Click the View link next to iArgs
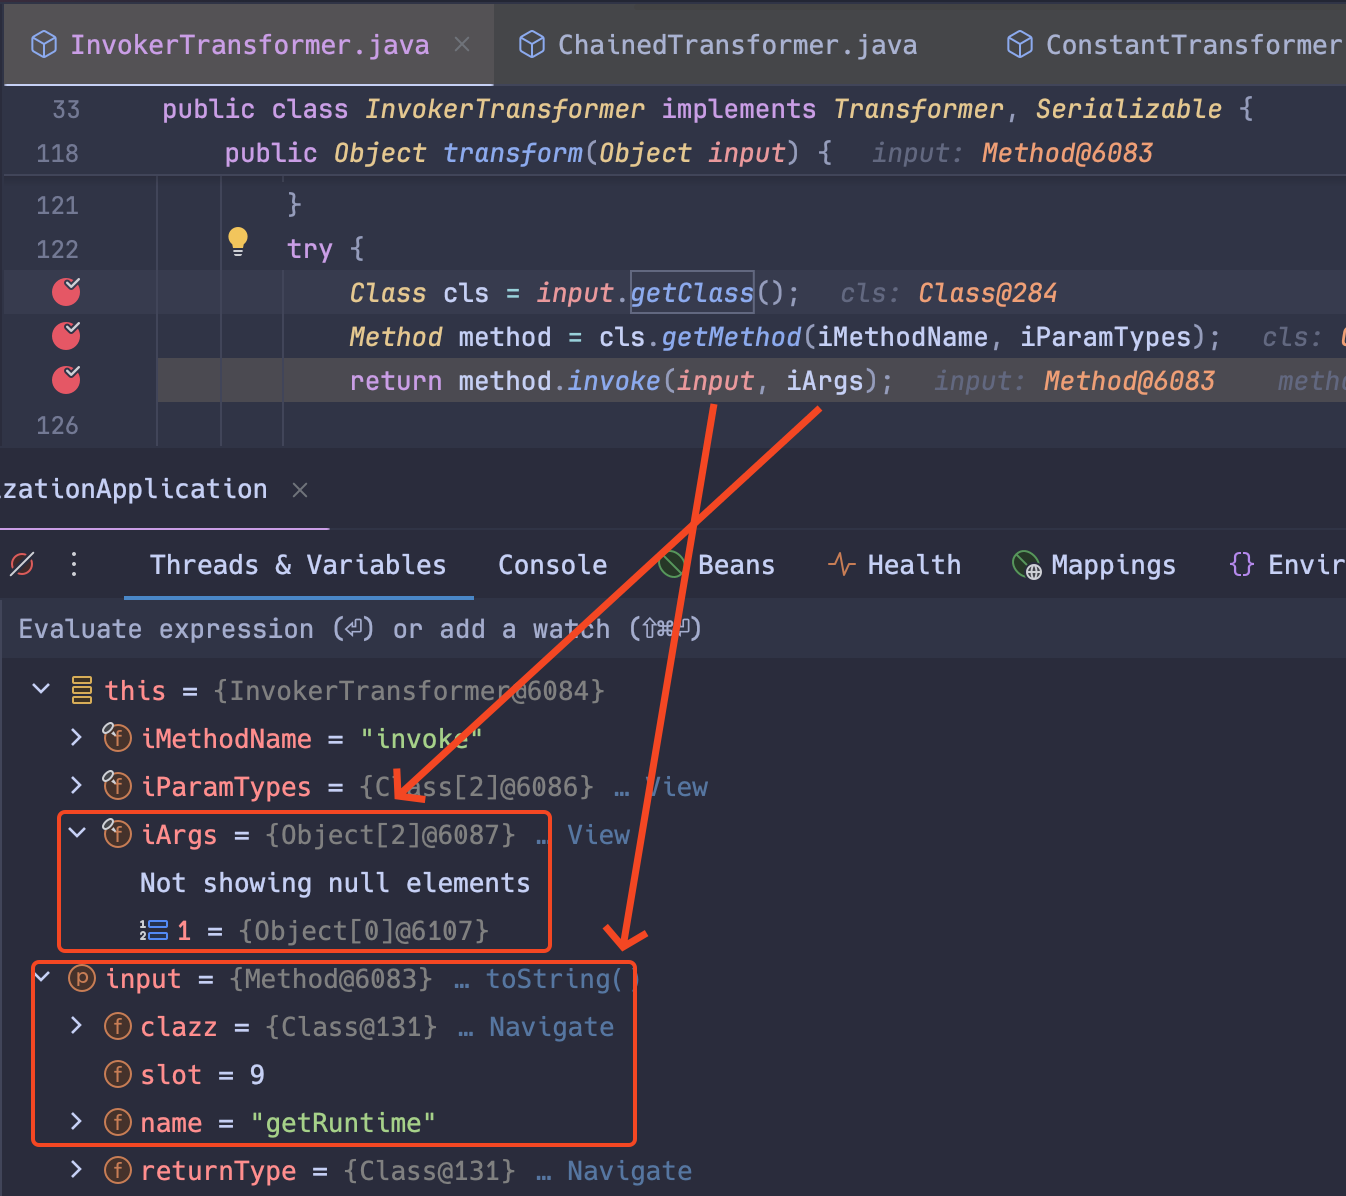 (x=597, y=834)
